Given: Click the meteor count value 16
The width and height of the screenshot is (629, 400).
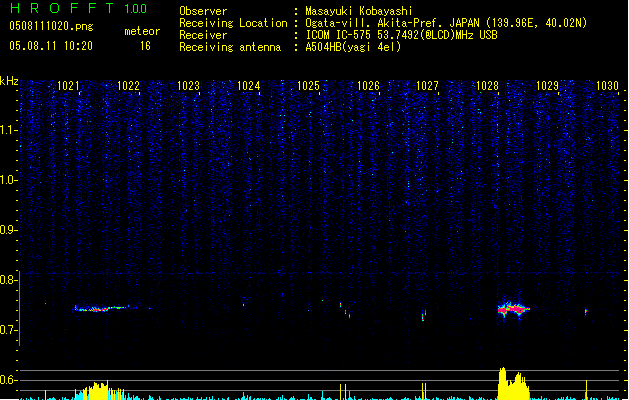Looking at the screenshot, I should (x=145, y=46).
